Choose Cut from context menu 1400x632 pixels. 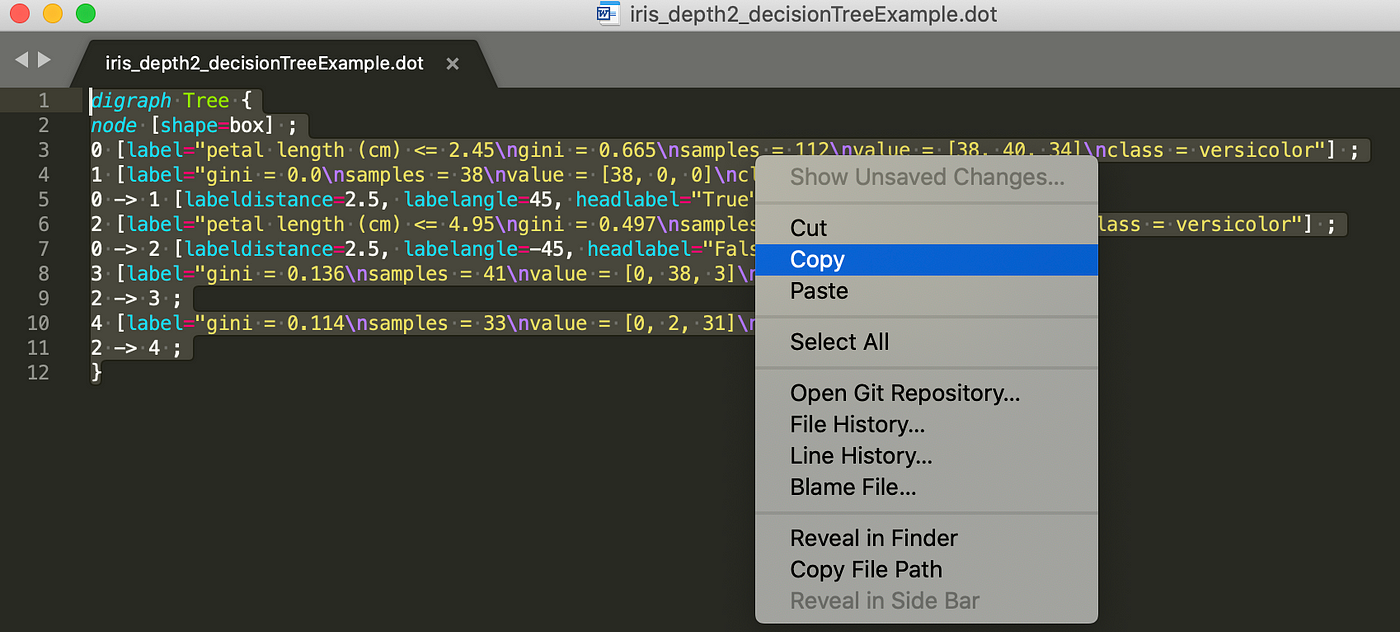tap(927, 228)
